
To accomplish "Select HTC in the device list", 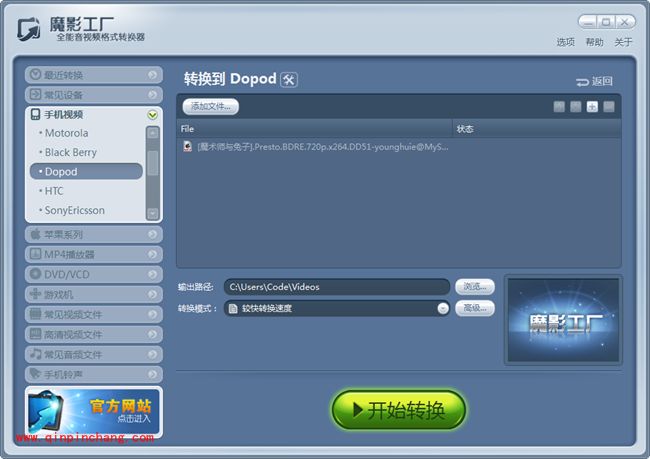I will pos(54,191).
